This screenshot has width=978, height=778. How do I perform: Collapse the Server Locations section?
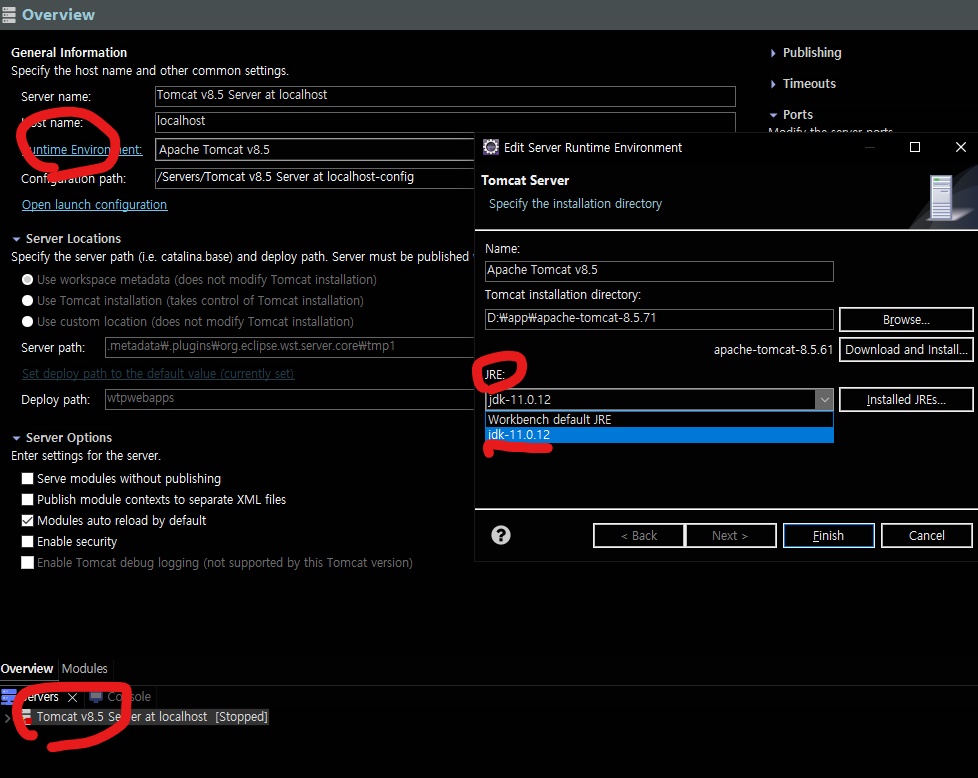[16, 239]
